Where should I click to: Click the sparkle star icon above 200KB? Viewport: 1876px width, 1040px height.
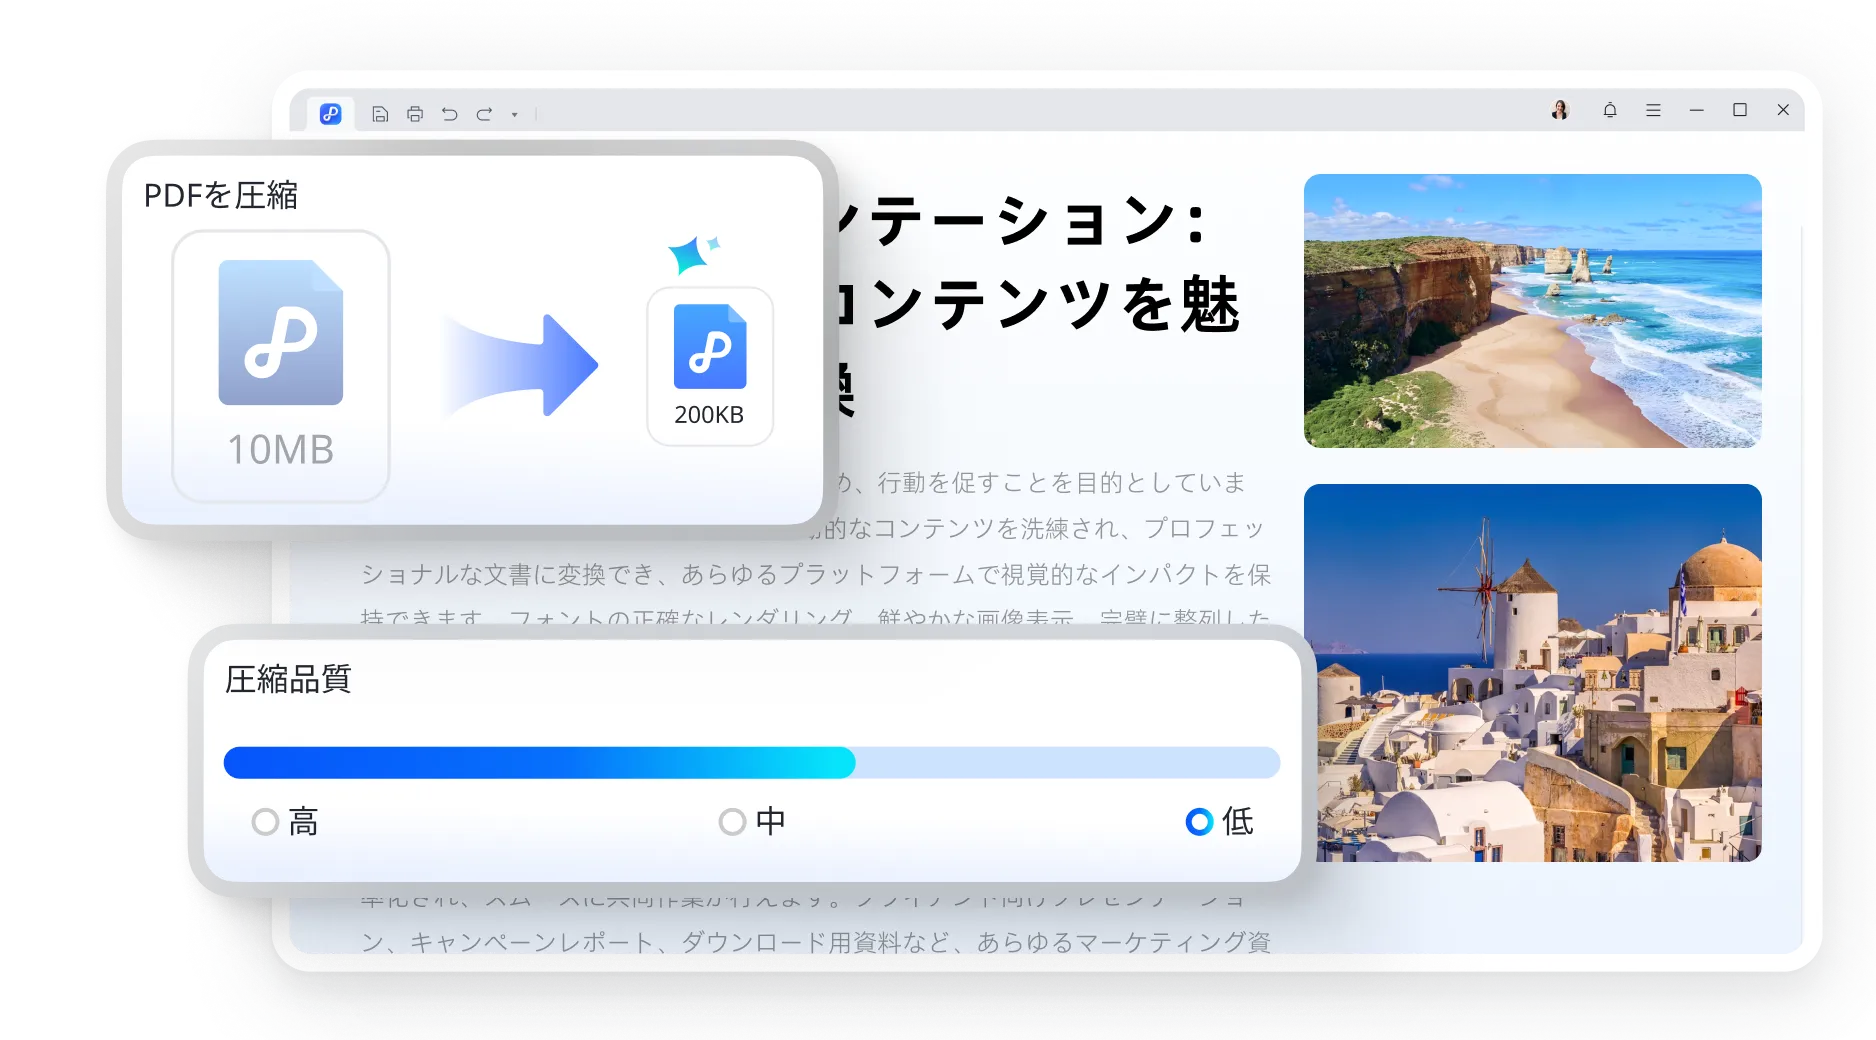click(693, 254)
